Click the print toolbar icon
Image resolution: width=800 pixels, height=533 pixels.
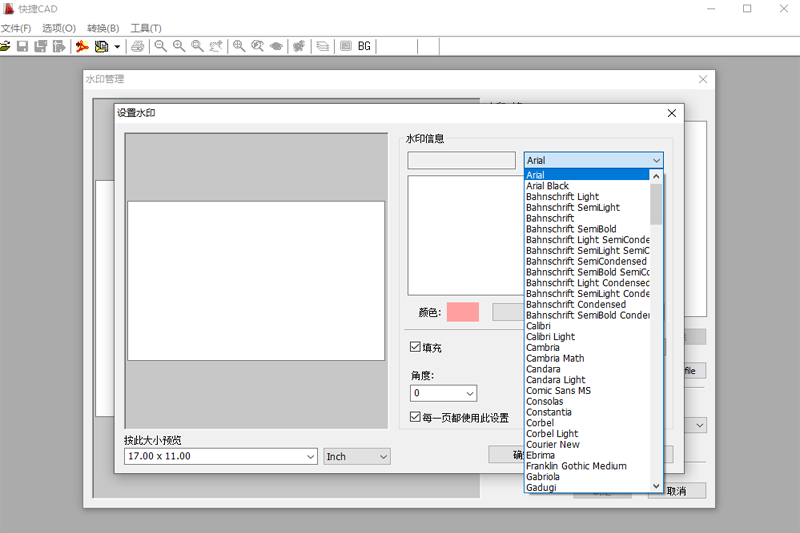(138, 46)
